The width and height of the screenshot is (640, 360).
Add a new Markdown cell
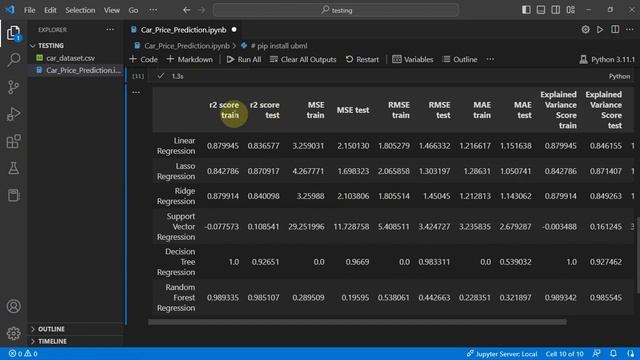point(190,59)
